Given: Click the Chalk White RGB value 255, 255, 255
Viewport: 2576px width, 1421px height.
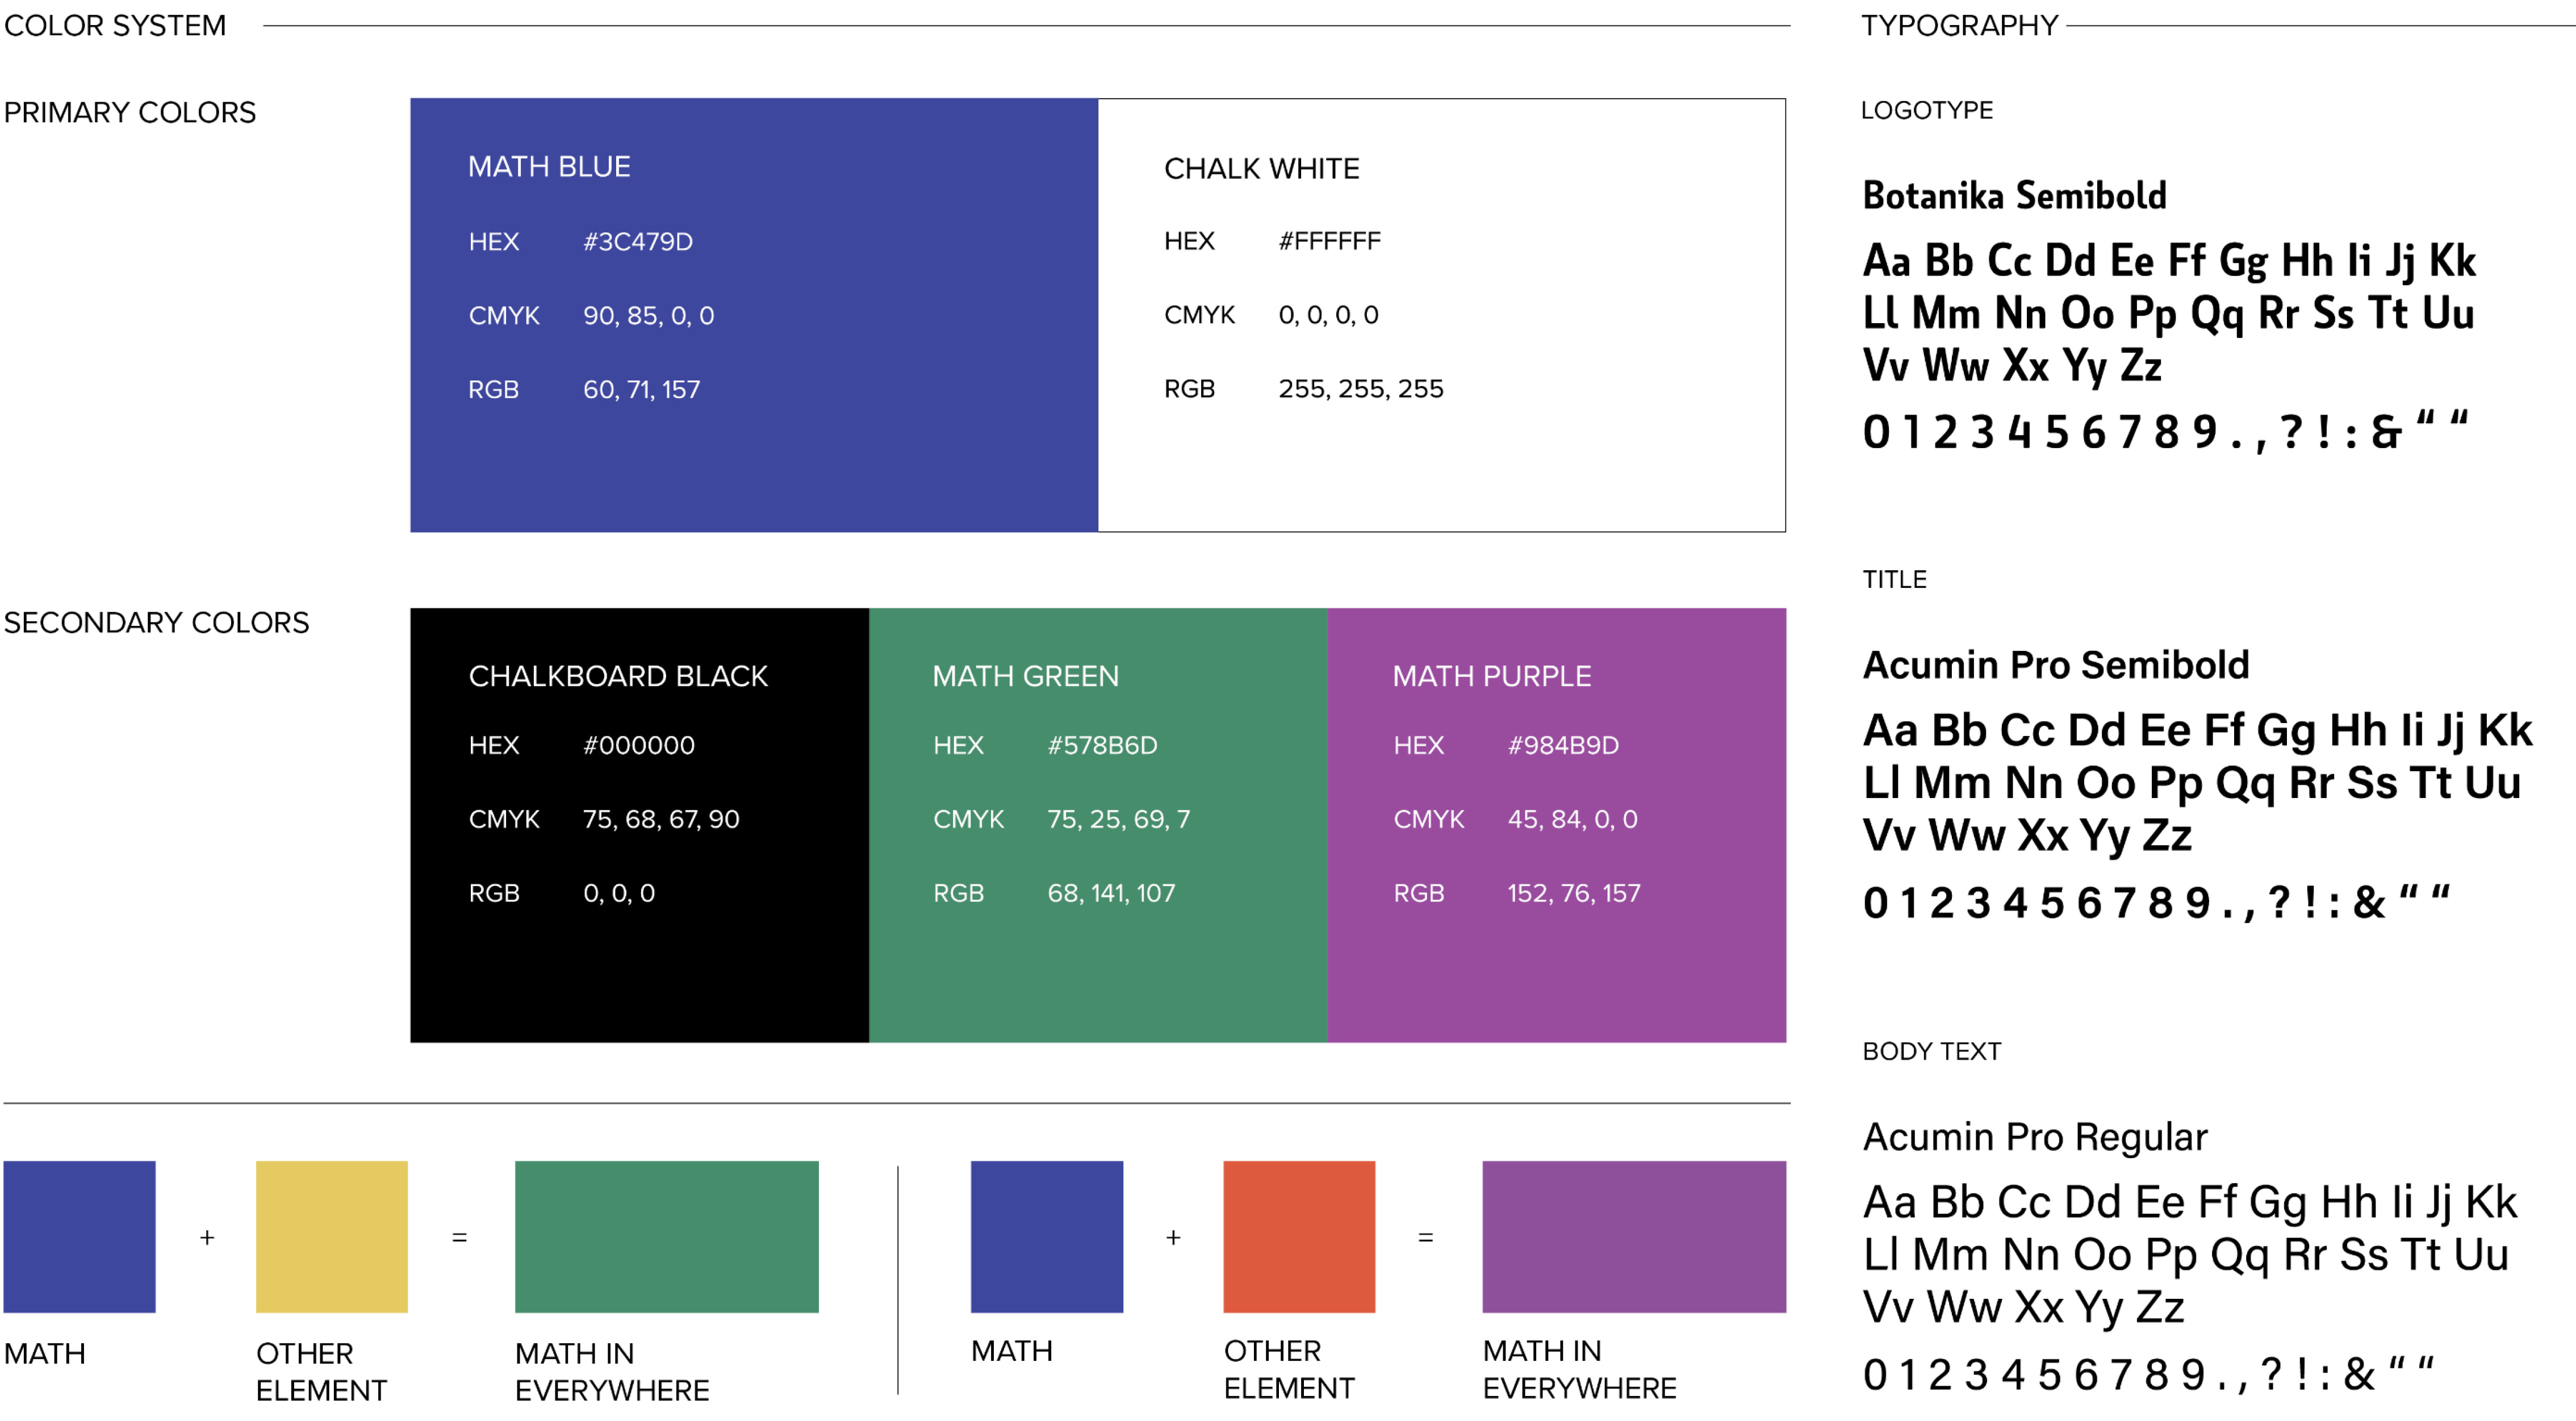Looking at the screenshot, I should (x=1360, y=389).
